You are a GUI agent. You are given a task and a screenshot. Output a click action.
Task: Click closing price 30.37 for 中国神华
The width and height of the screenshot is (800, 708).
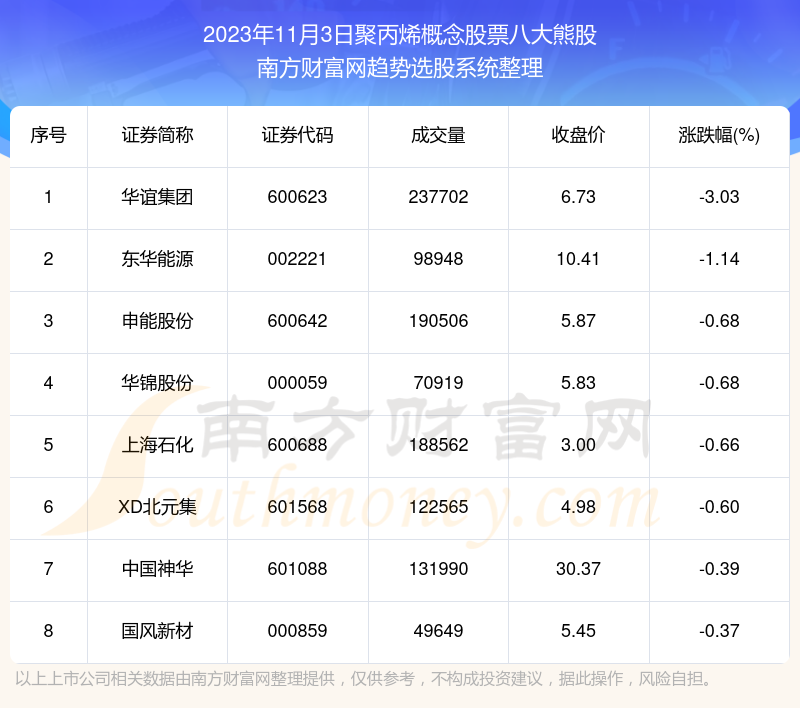click(x=578, y=569)
